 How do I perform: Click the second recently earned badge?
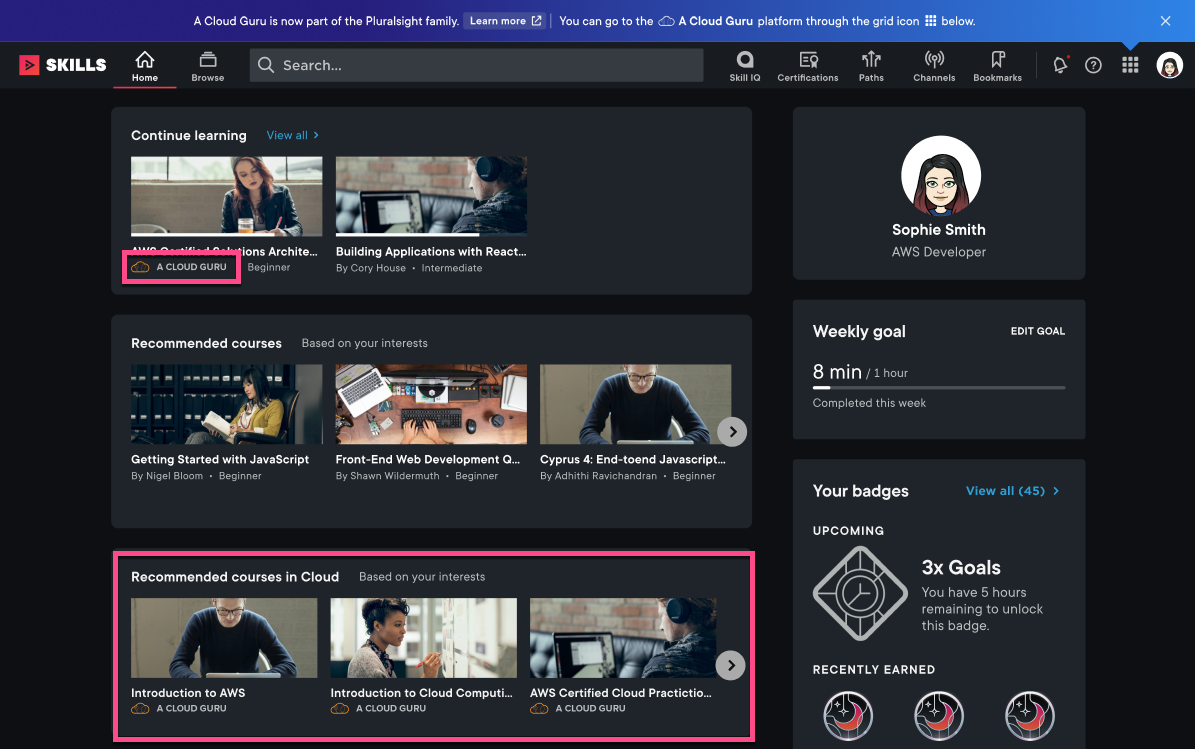[x=939, y=715]
